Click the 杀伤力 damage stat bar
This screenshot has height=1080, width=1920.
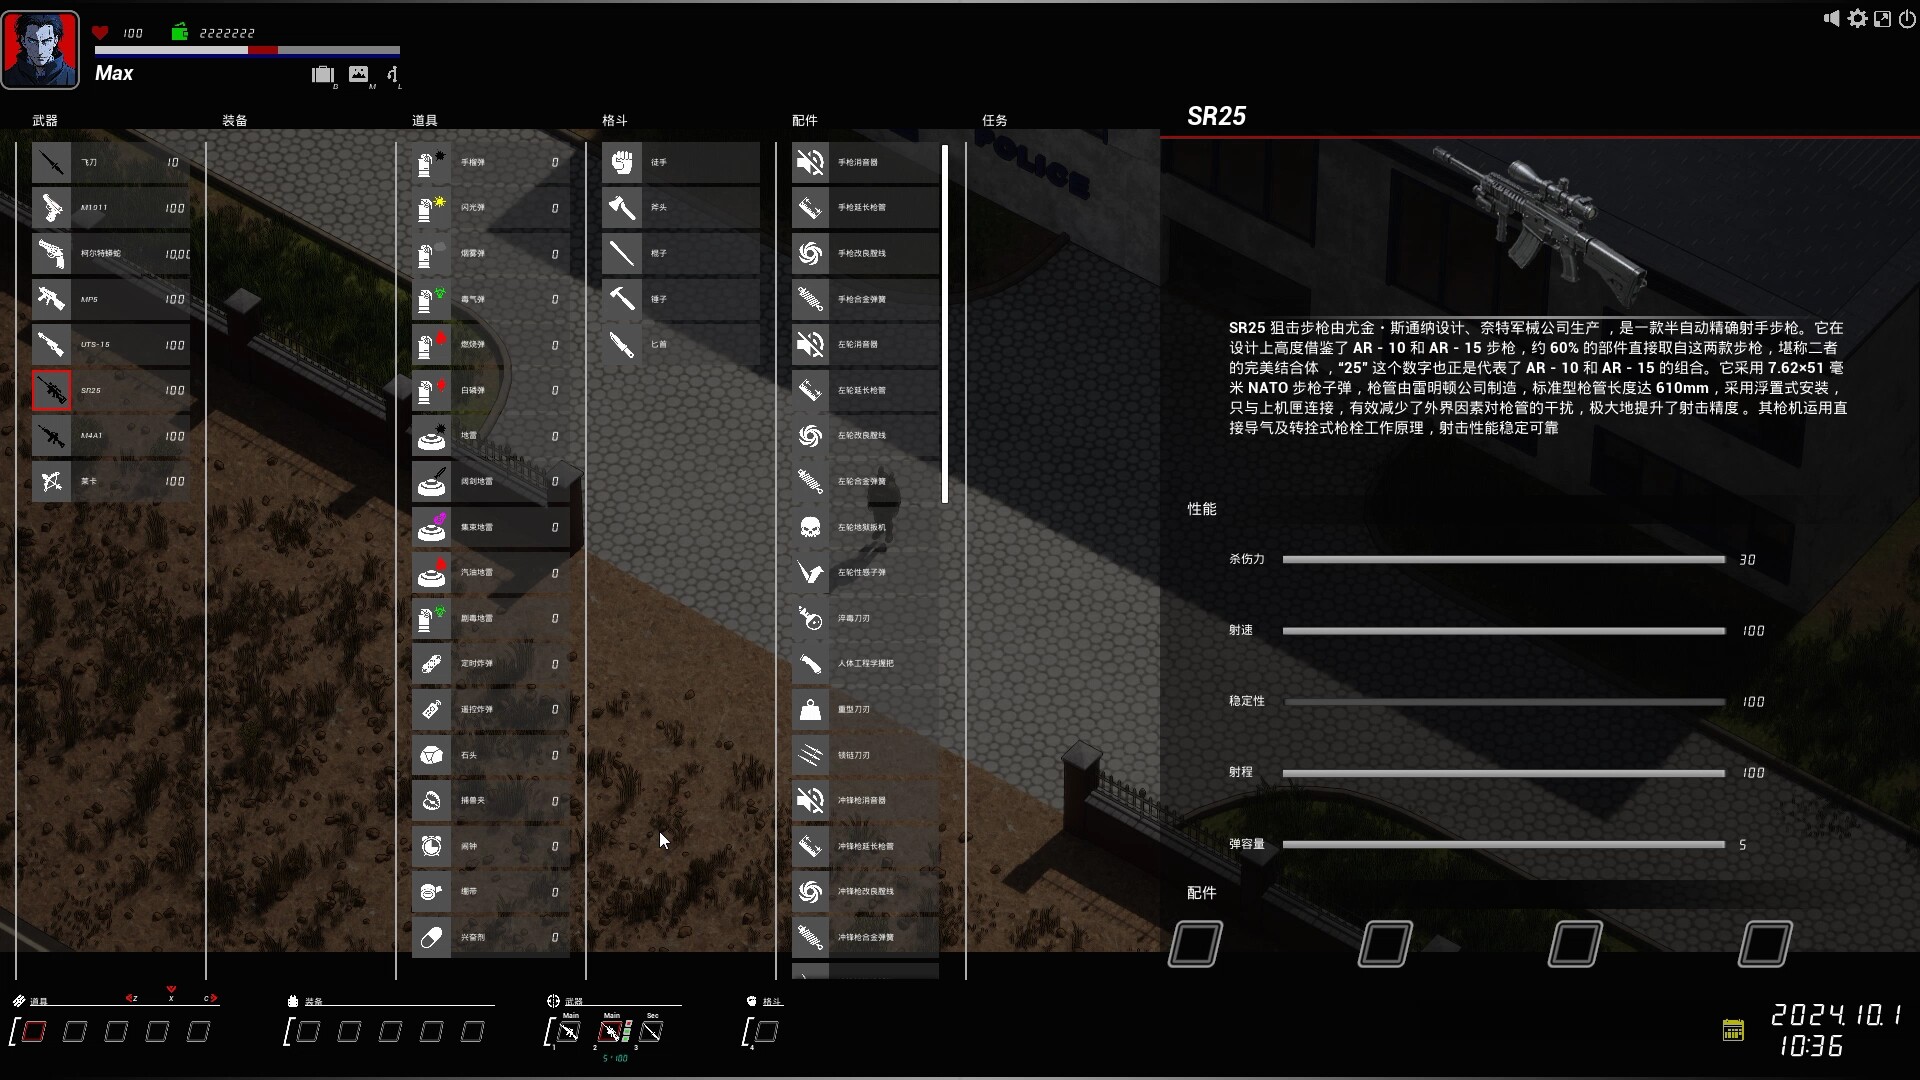pos(1503,560)
